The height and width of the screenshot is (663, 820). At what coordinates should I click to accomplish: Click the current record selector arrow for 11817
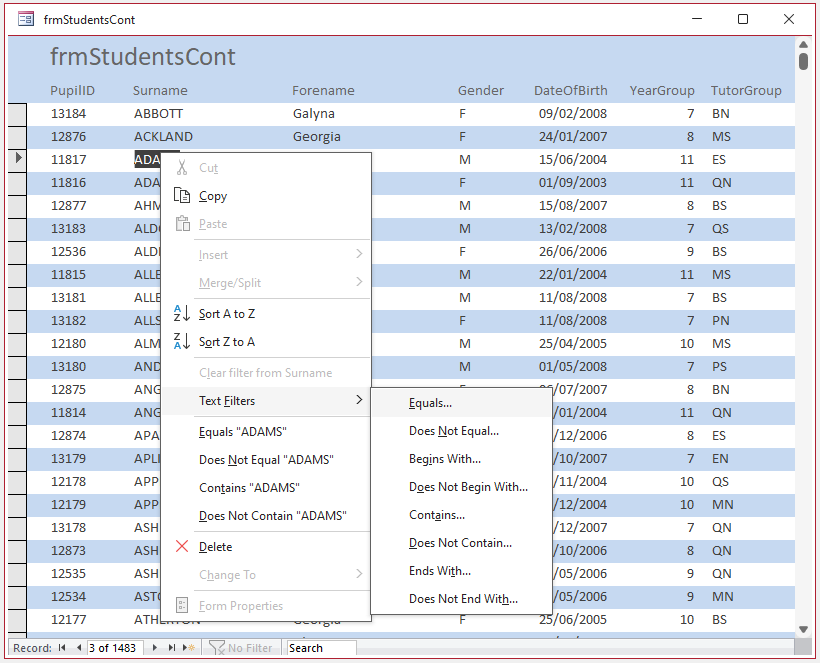click(18, 157)
